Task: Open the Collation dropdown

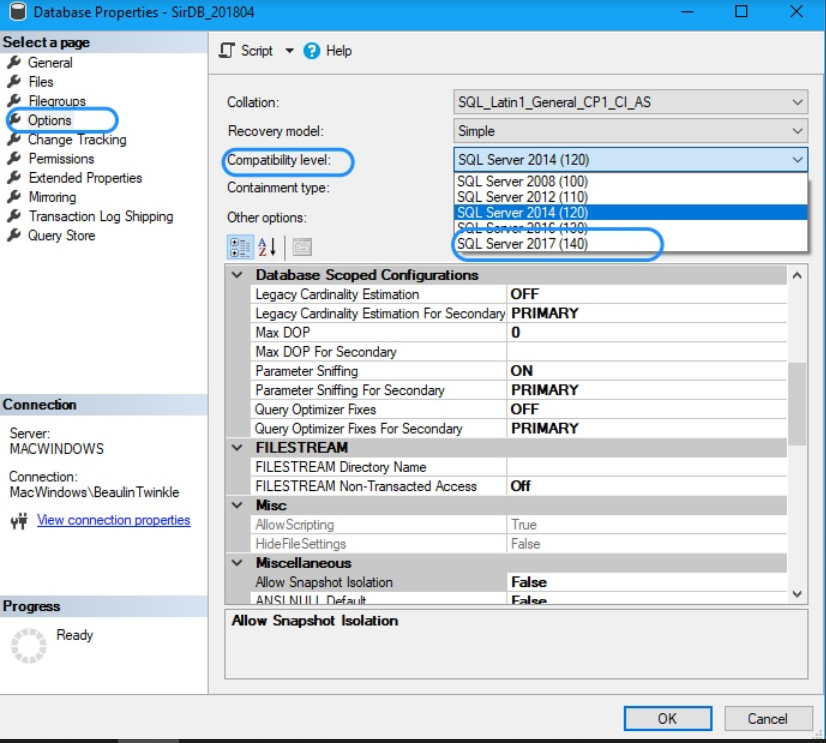Action: (630, 102)
